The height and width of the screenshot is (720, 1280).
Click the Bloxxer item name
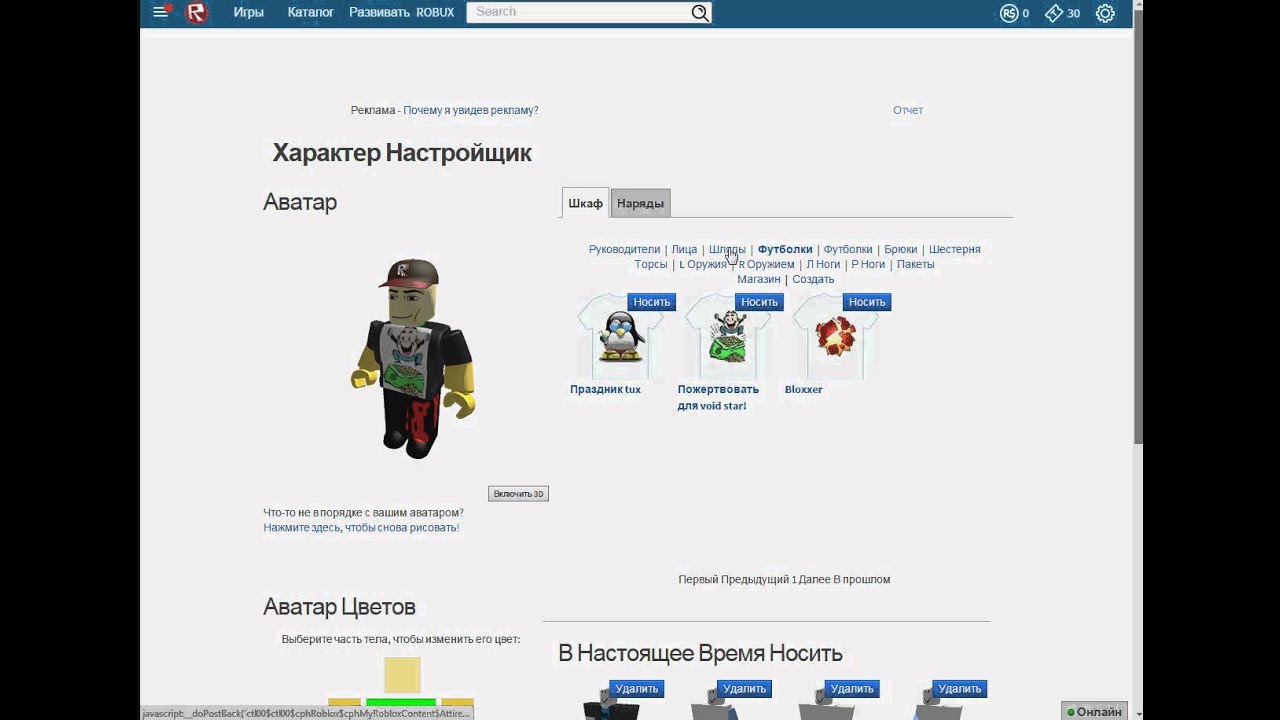(x=803, y=389)
